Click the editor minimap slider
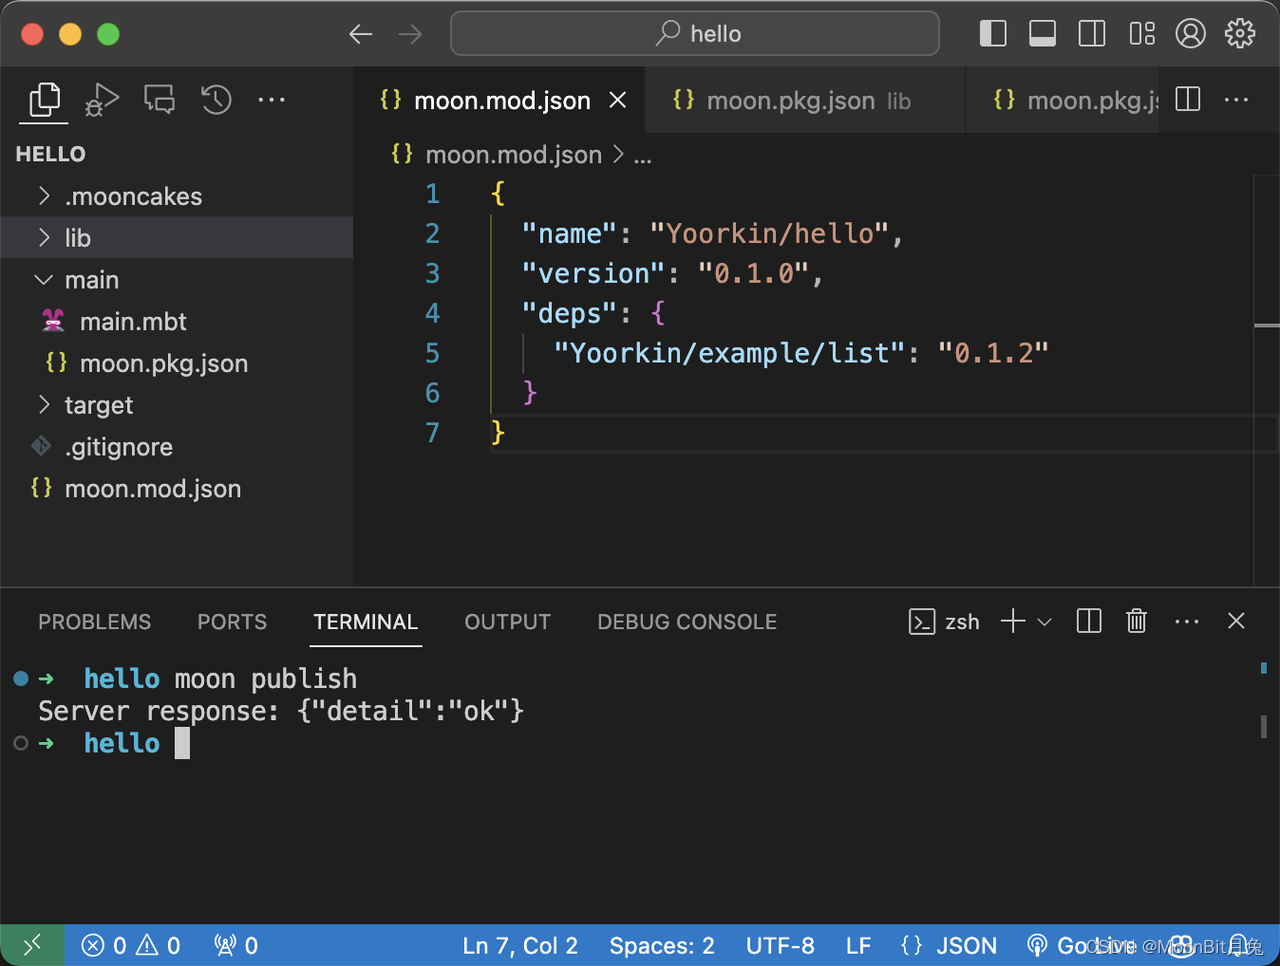This screenshot has height=966, width=1280. (x=1266, y=325)
